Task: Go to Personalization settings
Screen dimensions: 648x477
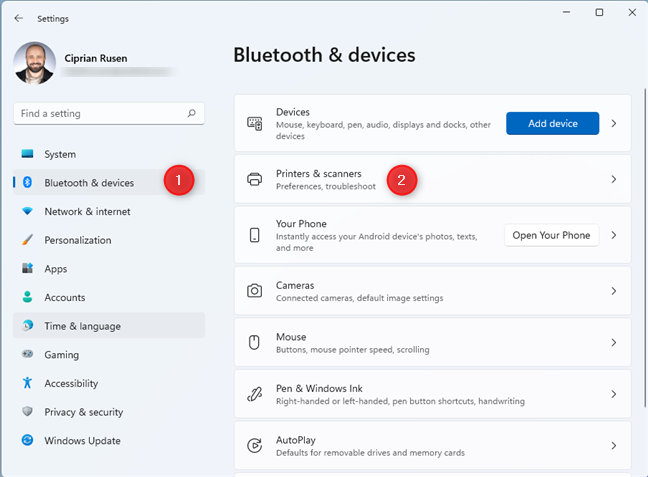Action: tap(109, 240)
